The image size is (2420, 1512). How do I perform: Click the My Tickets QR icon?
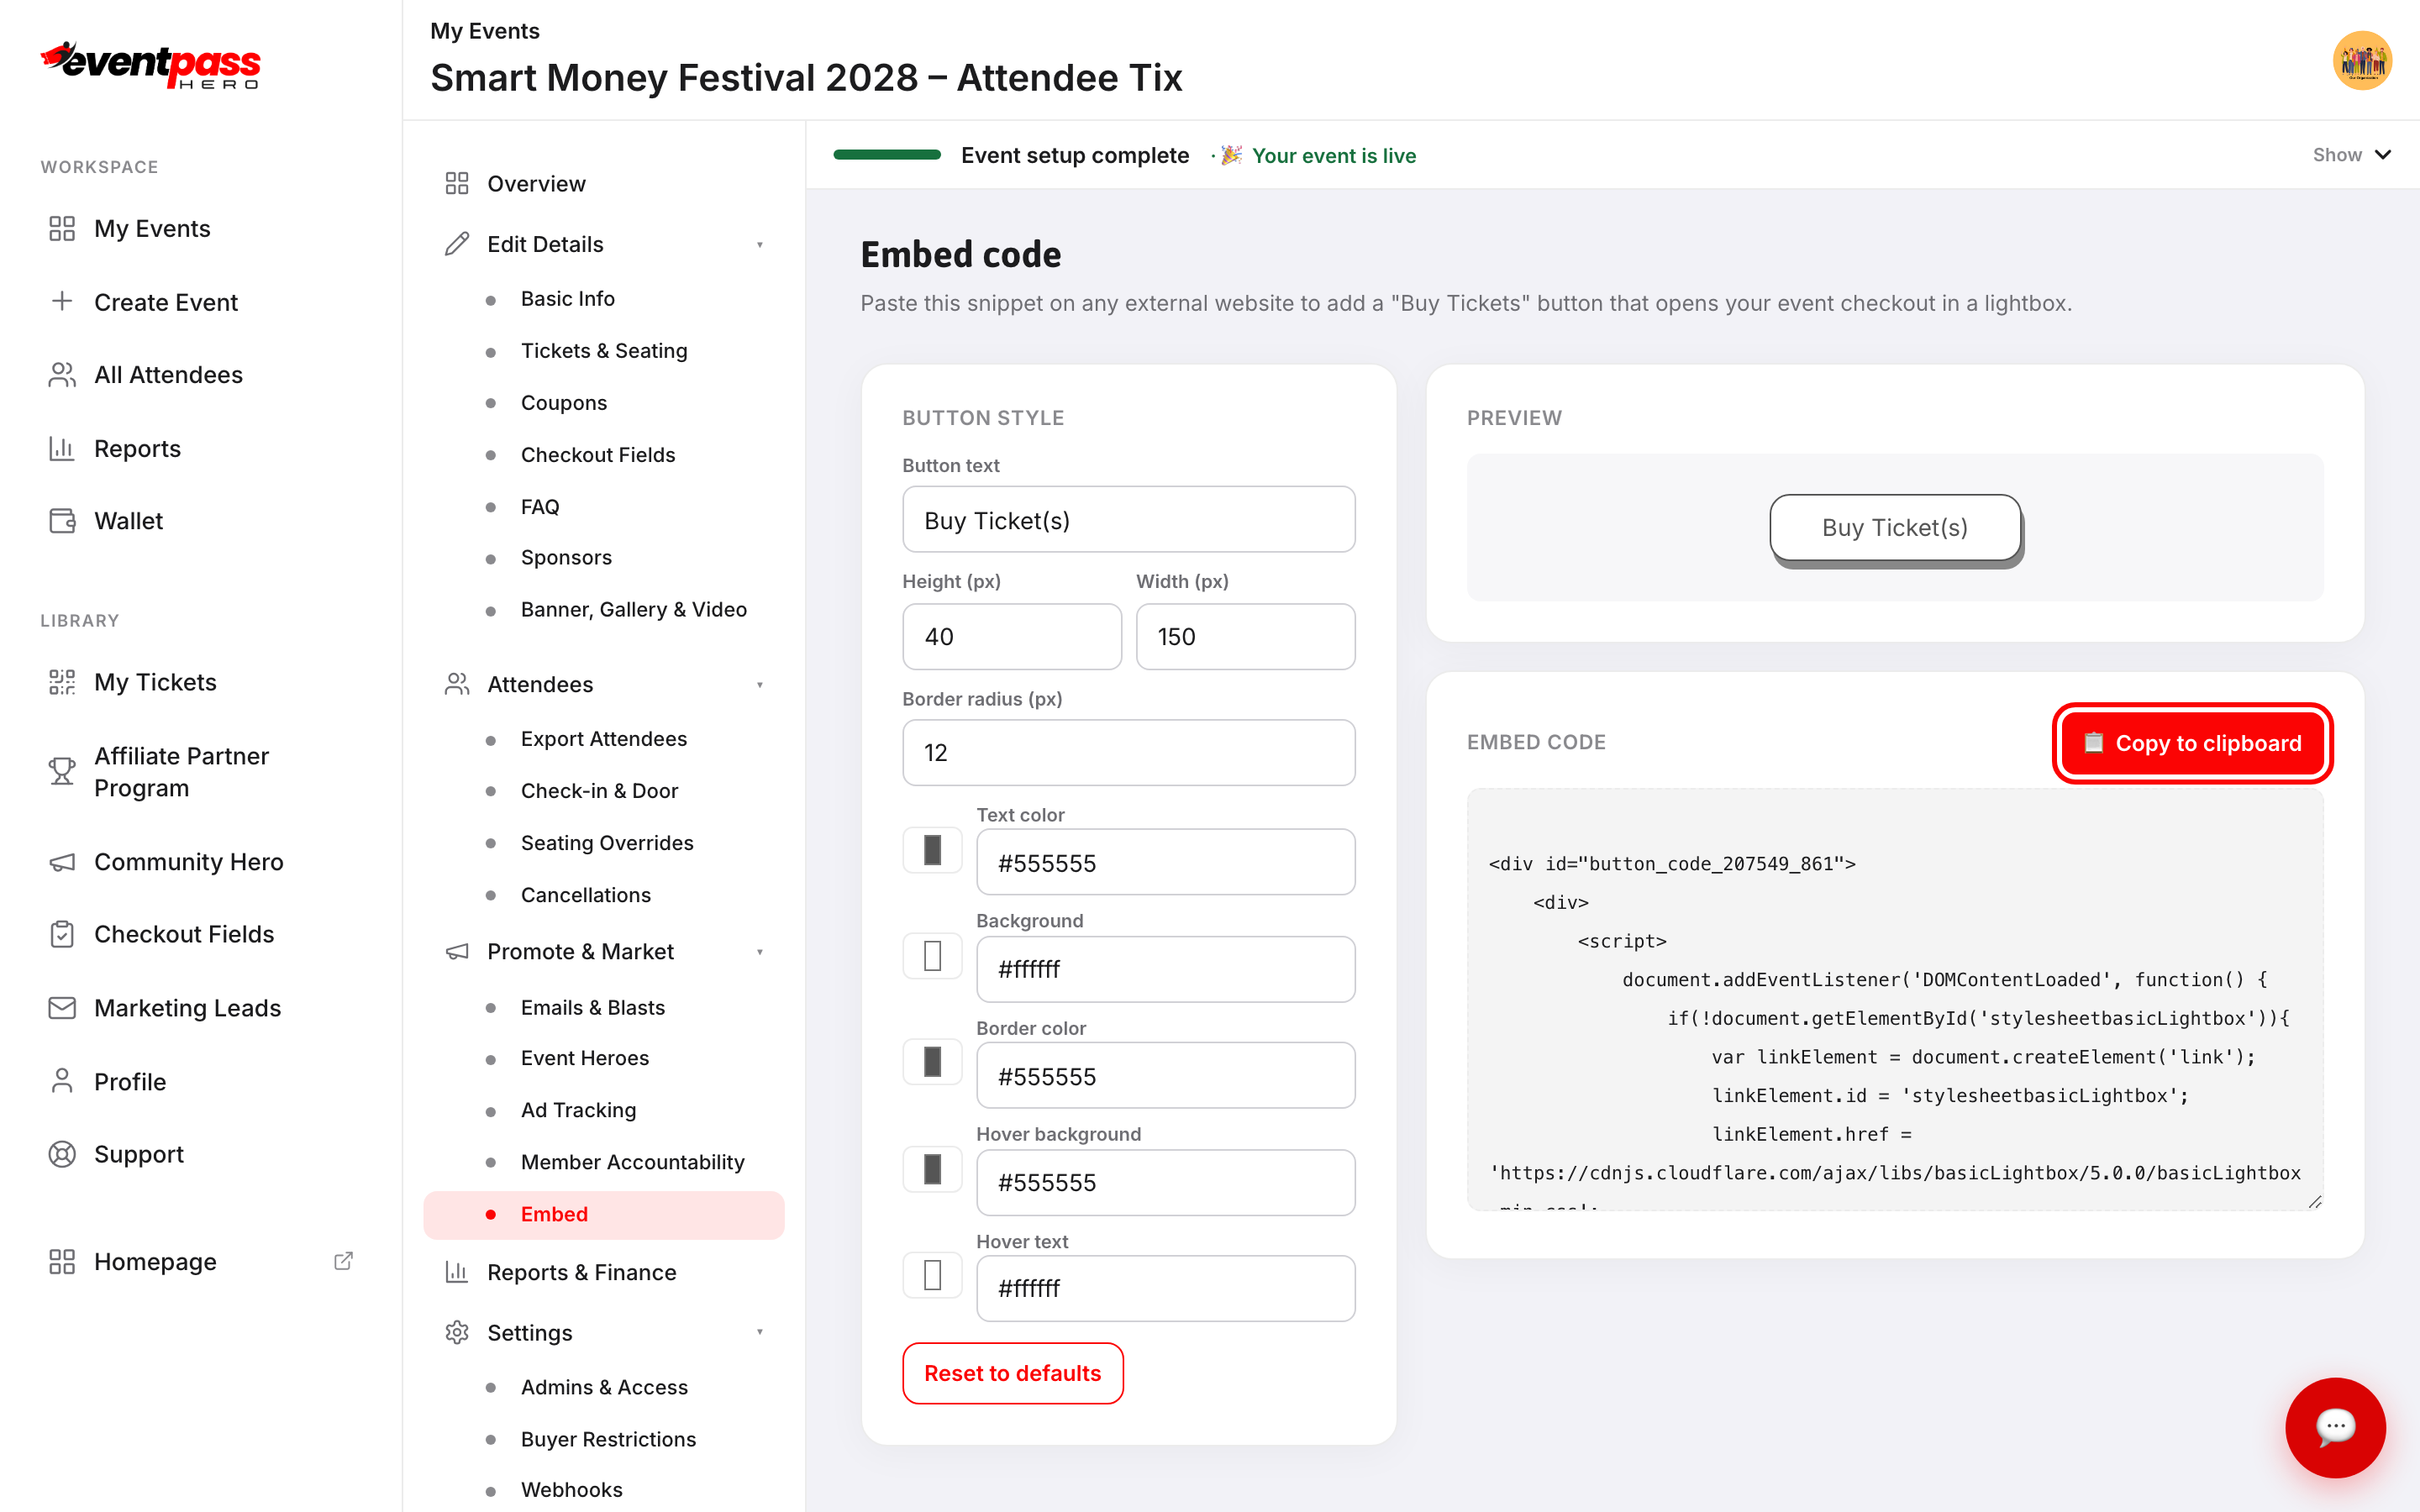(62, 682)
